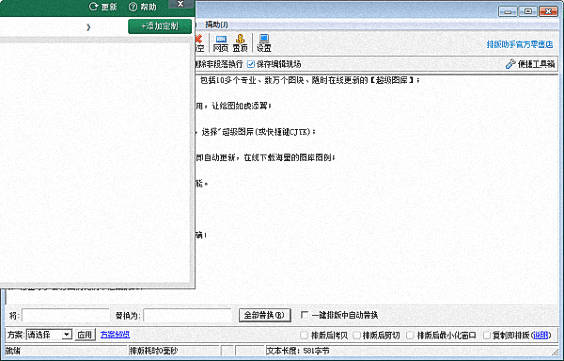564x361 pixels.
Task: Toggle the 排版后拷贝 checkbox
Action: [304, 335]
